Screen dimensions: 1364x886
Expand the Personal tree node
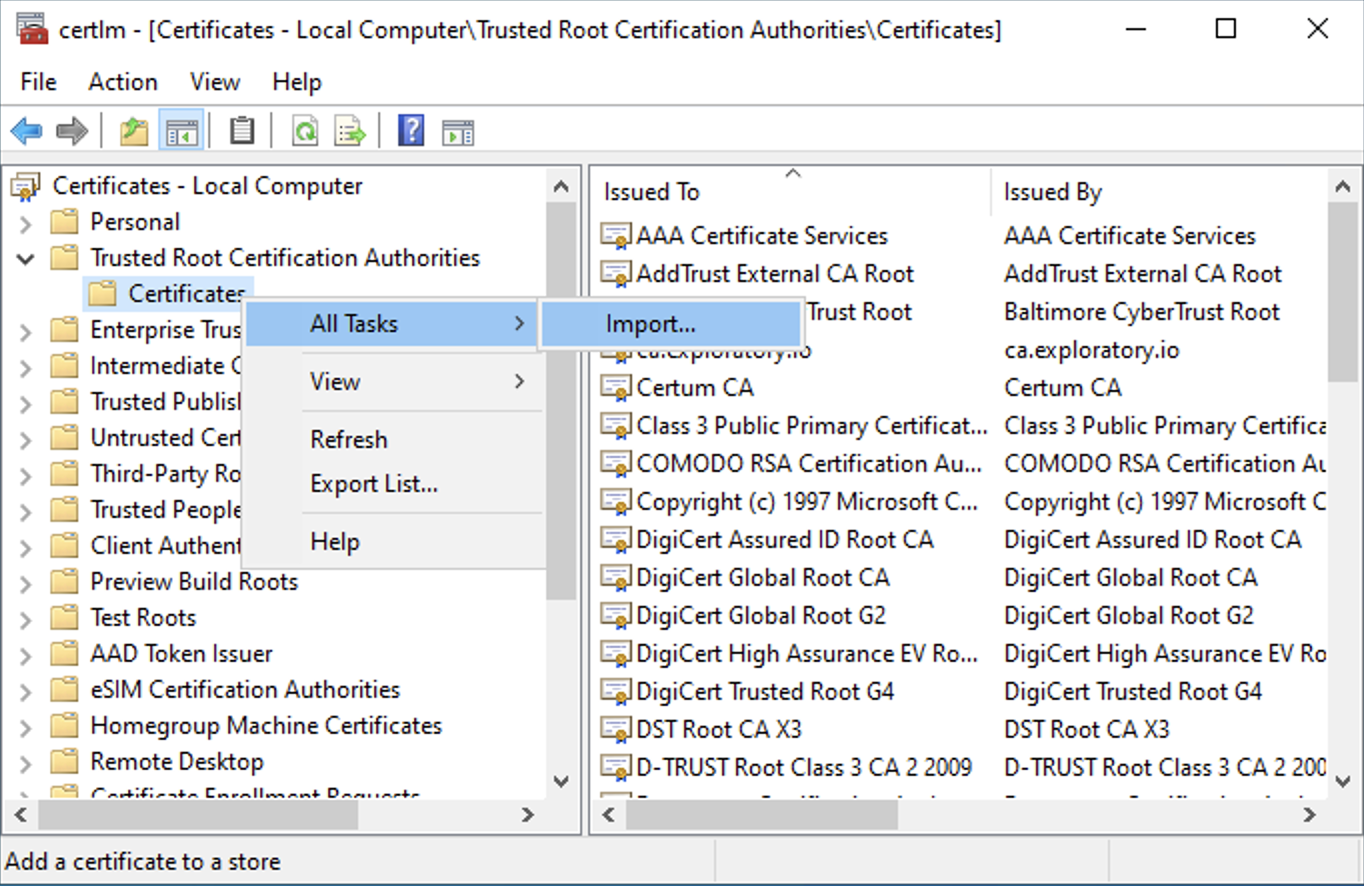point(26,222)
